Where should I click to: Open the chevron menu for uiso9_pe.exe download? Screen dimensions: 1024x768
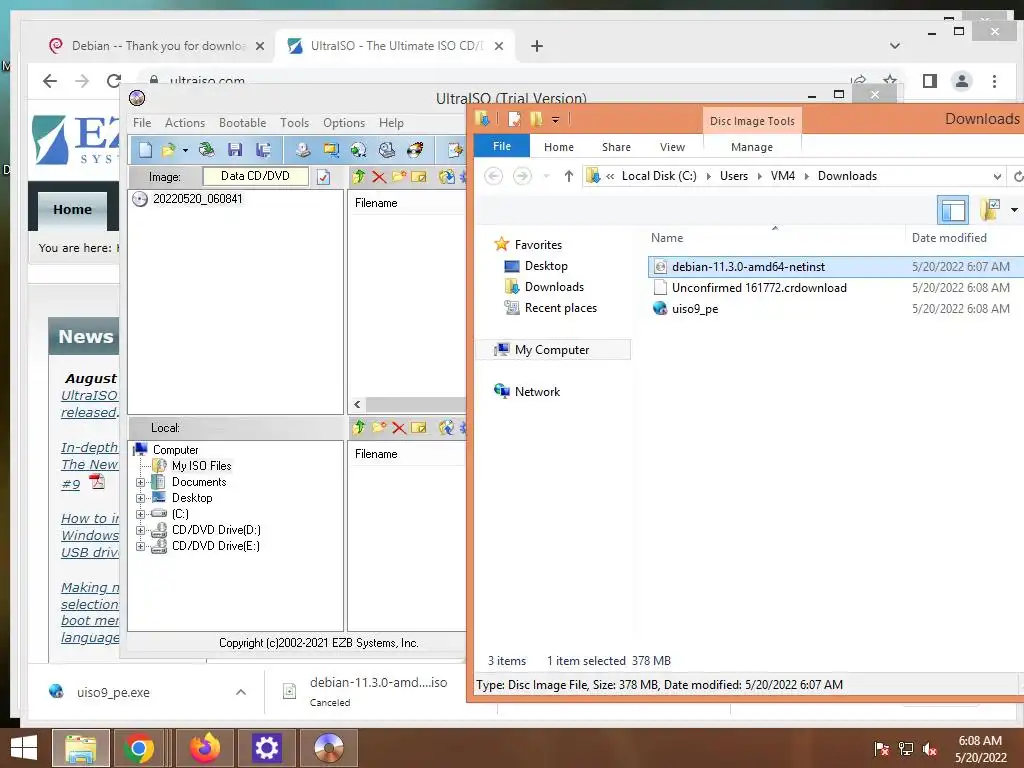[x=241, y=692]
